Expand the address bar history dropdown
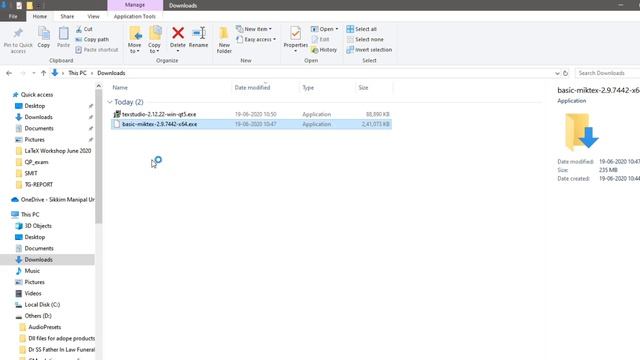 click(x=557, y=73)
